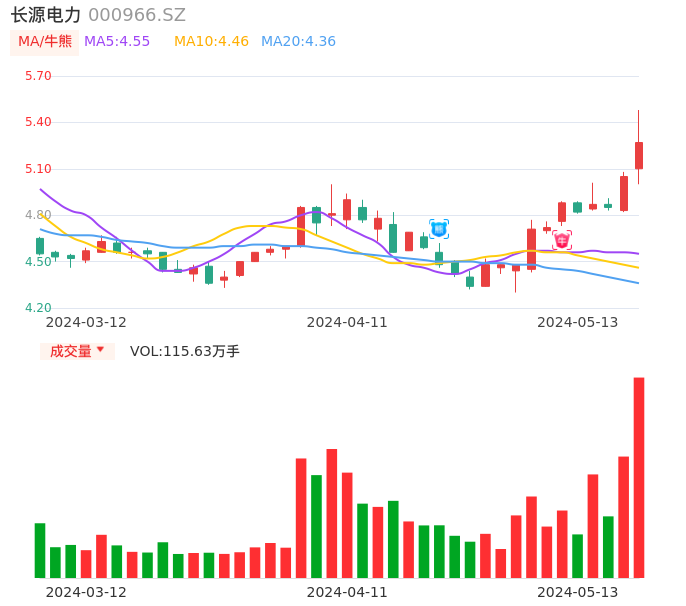This screenshot has width=686, height=606.
Task: Click the stock code 000966.SZ
Action: click(x=137, y=15)
